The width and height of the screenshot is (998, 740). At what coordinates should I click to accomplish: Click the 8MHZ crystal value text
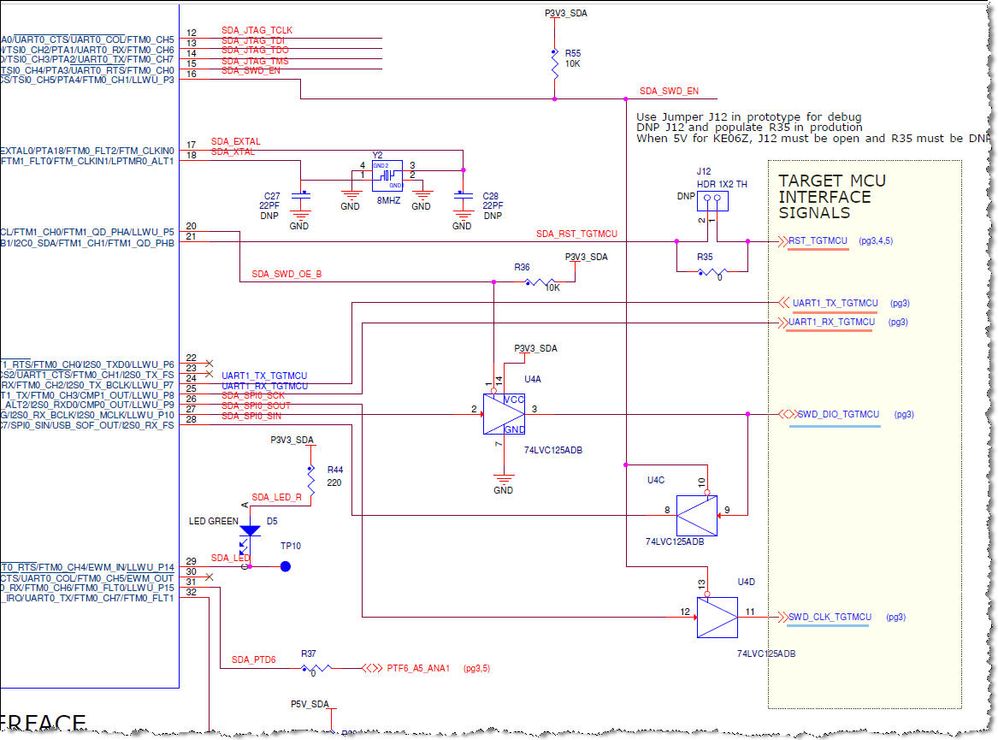(x=388, y=200)
